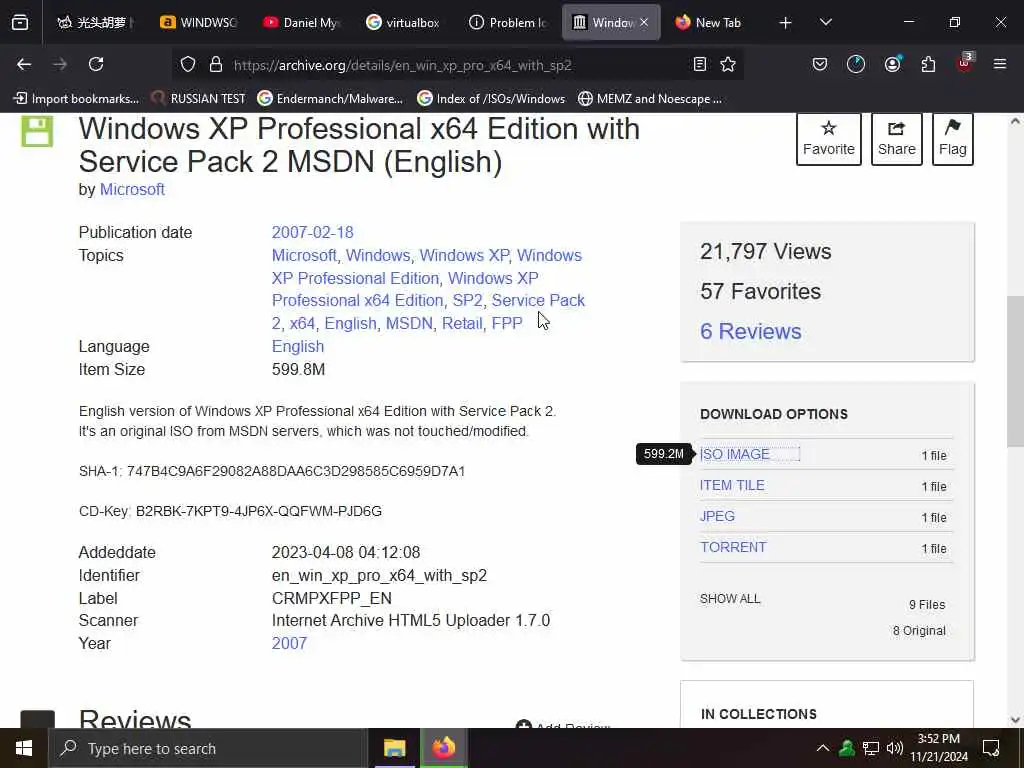This screenshot has height=768, width=1024.
Task: Open Firefox account icon
Action: click(892, 64)
